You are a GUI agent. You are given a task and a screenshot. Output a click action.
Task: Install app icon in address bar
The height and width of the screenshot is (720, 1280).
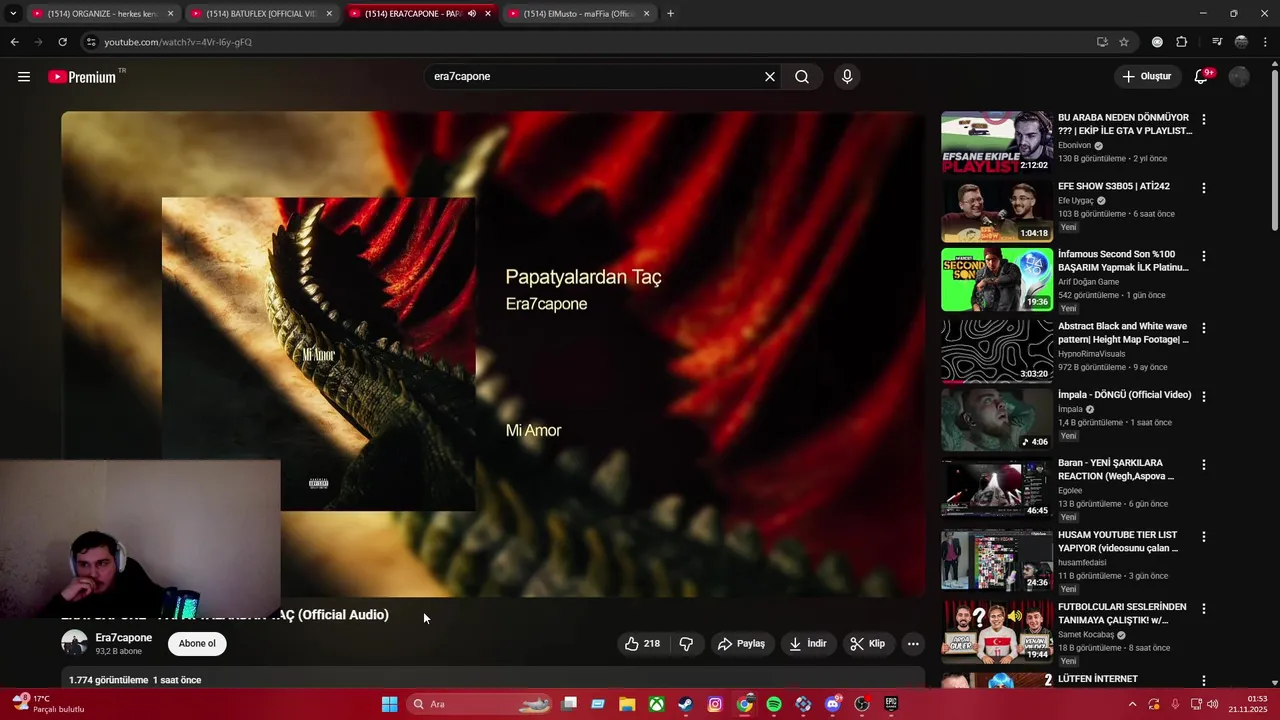[1102, 42]
